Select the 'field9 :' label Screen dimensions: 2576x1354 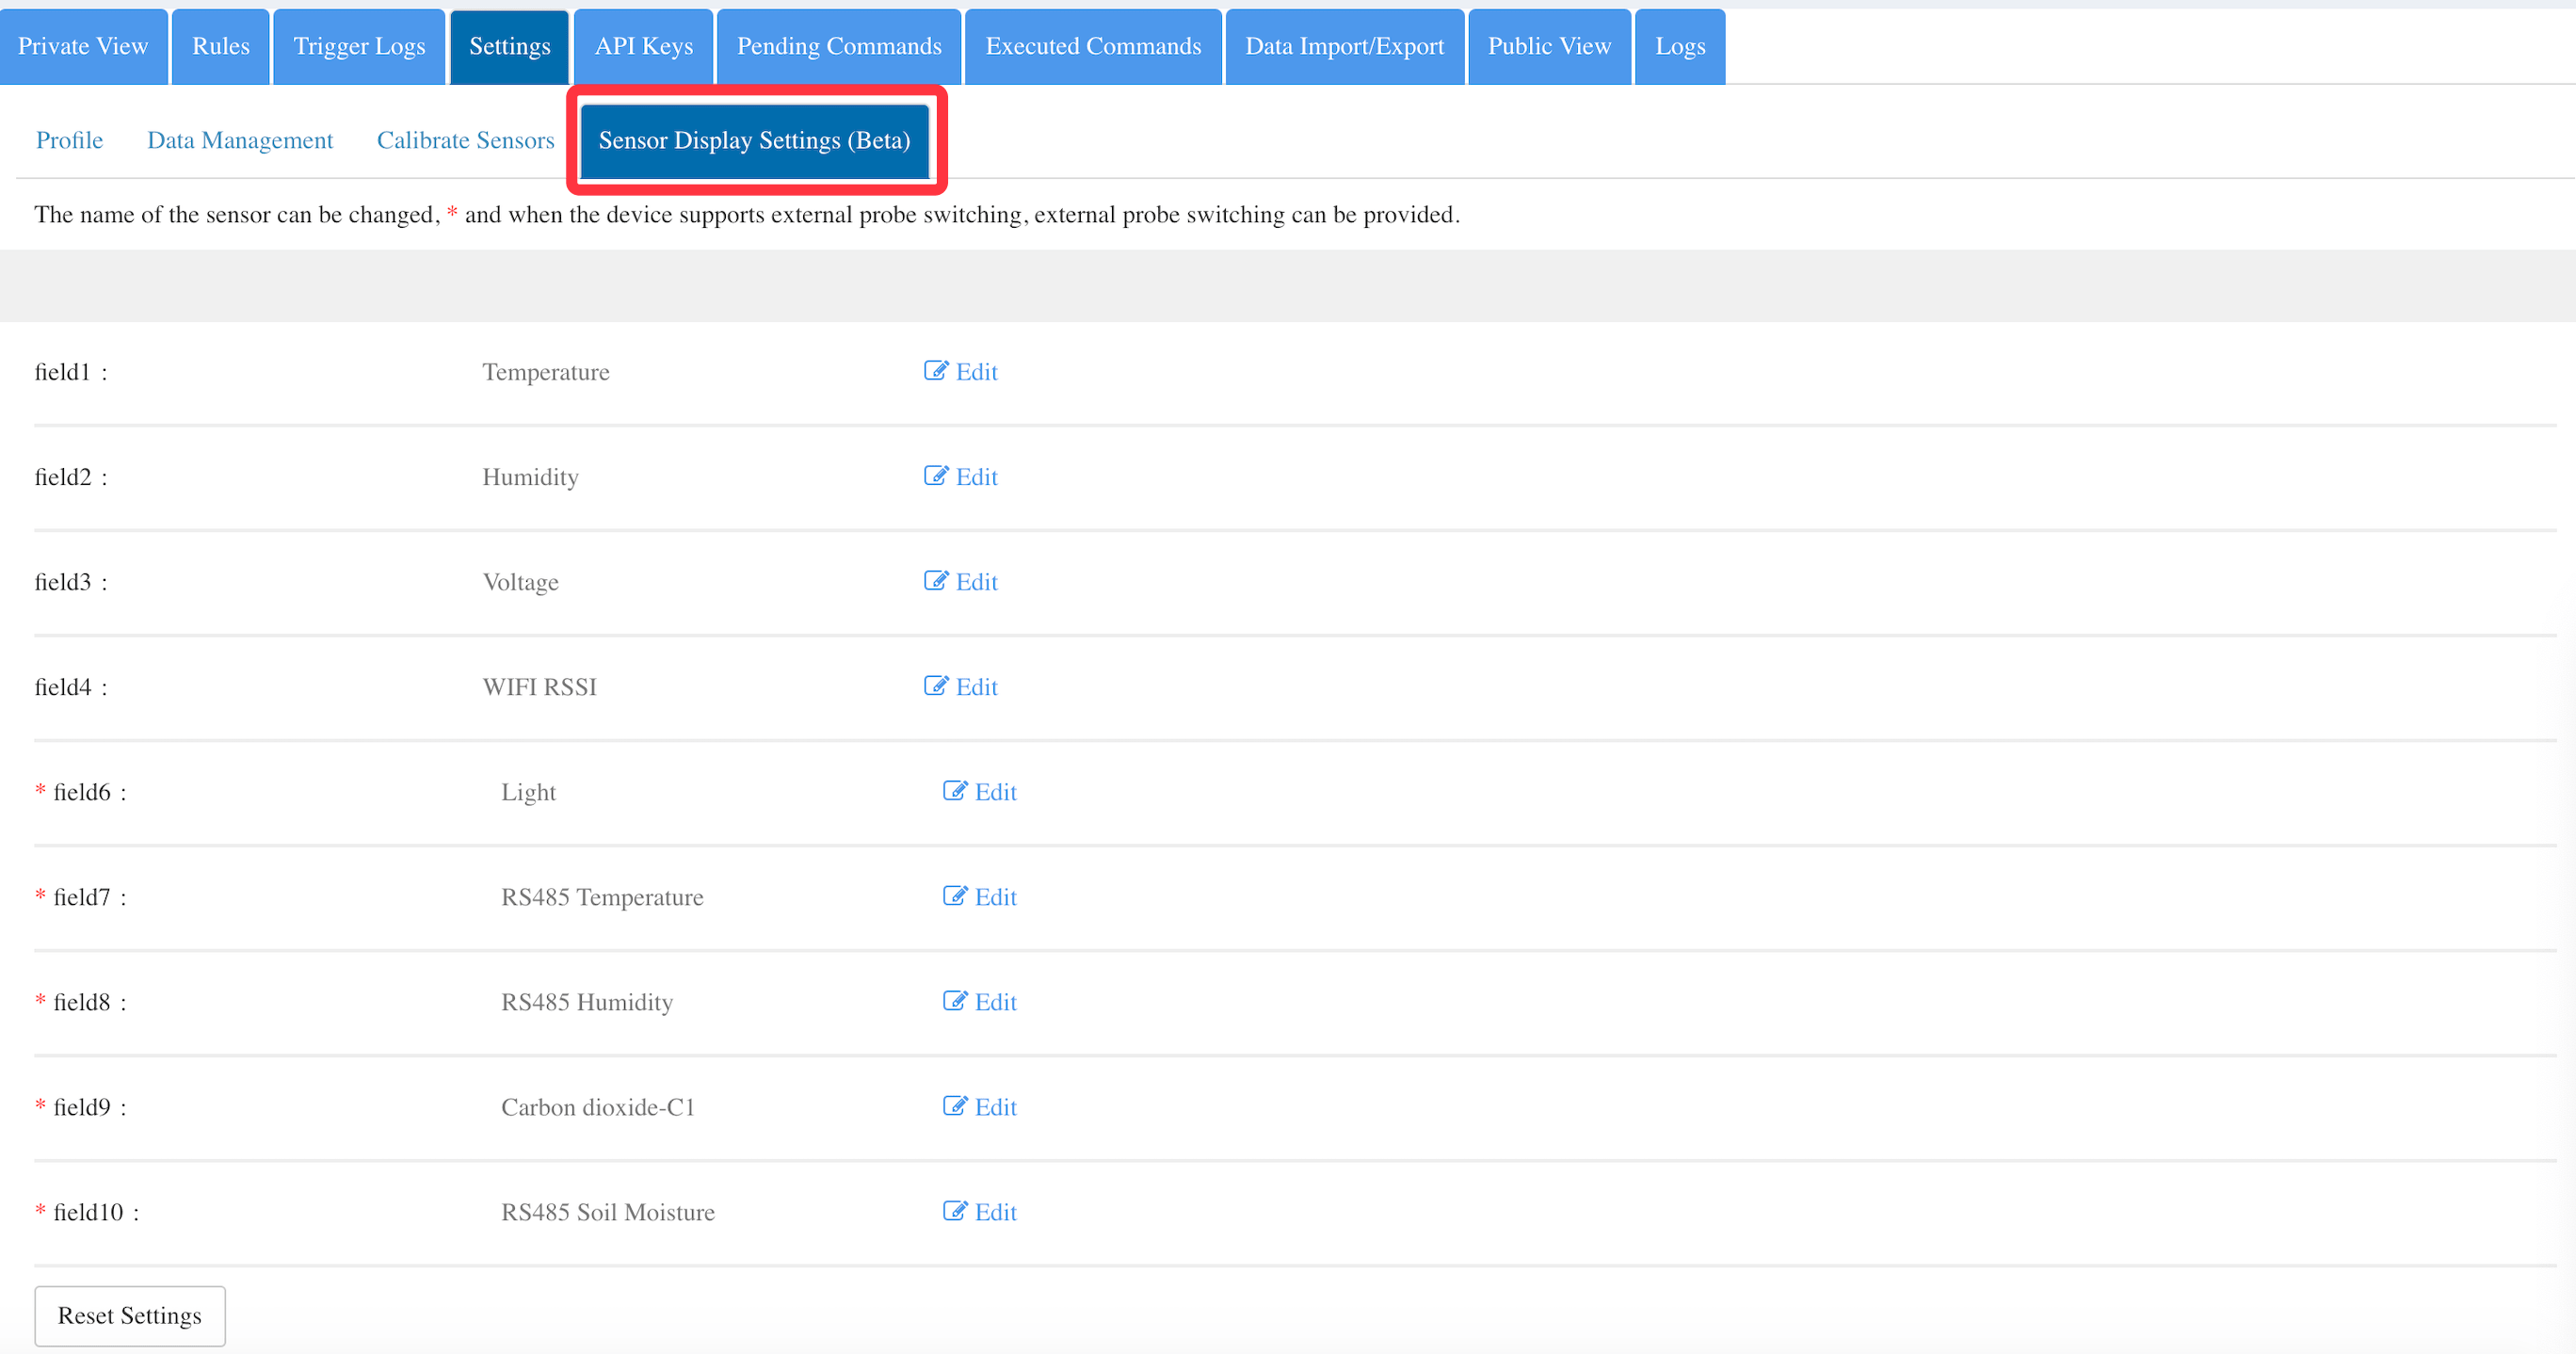pyautogui.click(x=90, y=1107)
